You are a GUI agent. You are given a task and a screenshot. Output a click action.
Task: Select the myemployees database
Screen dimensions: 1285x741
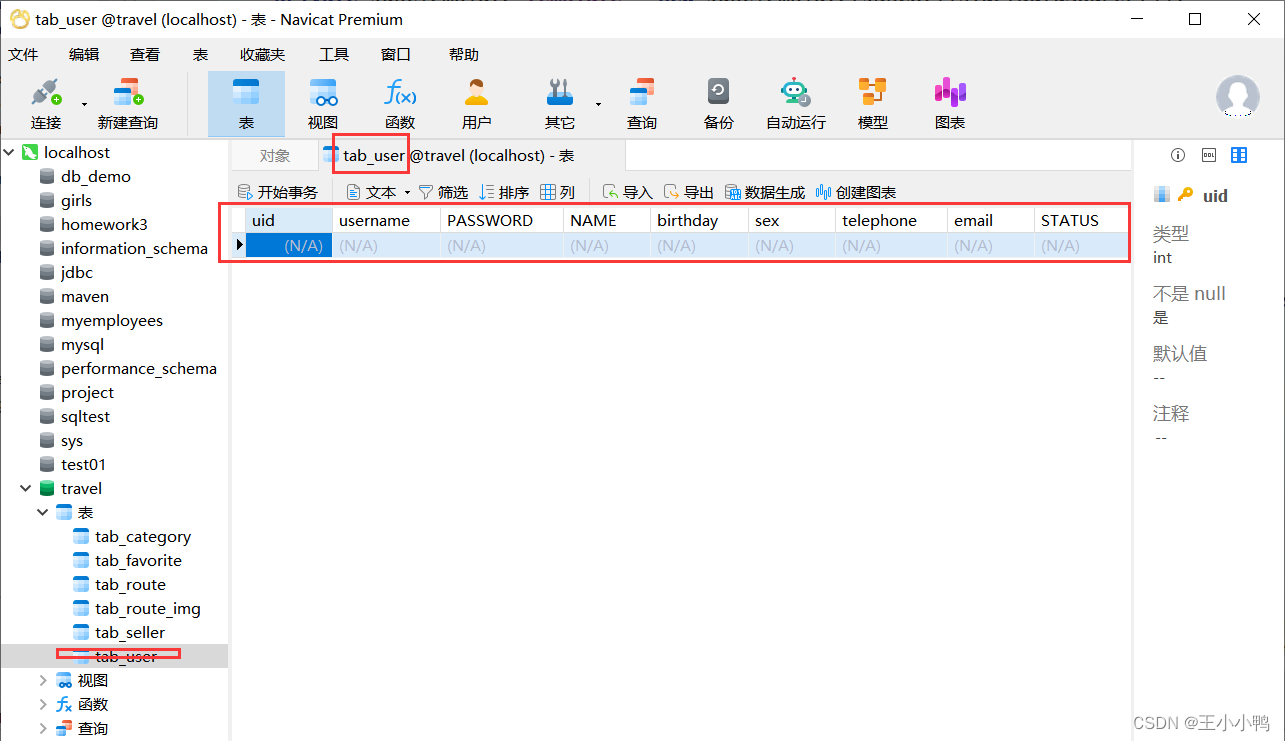tap(112, 320)
